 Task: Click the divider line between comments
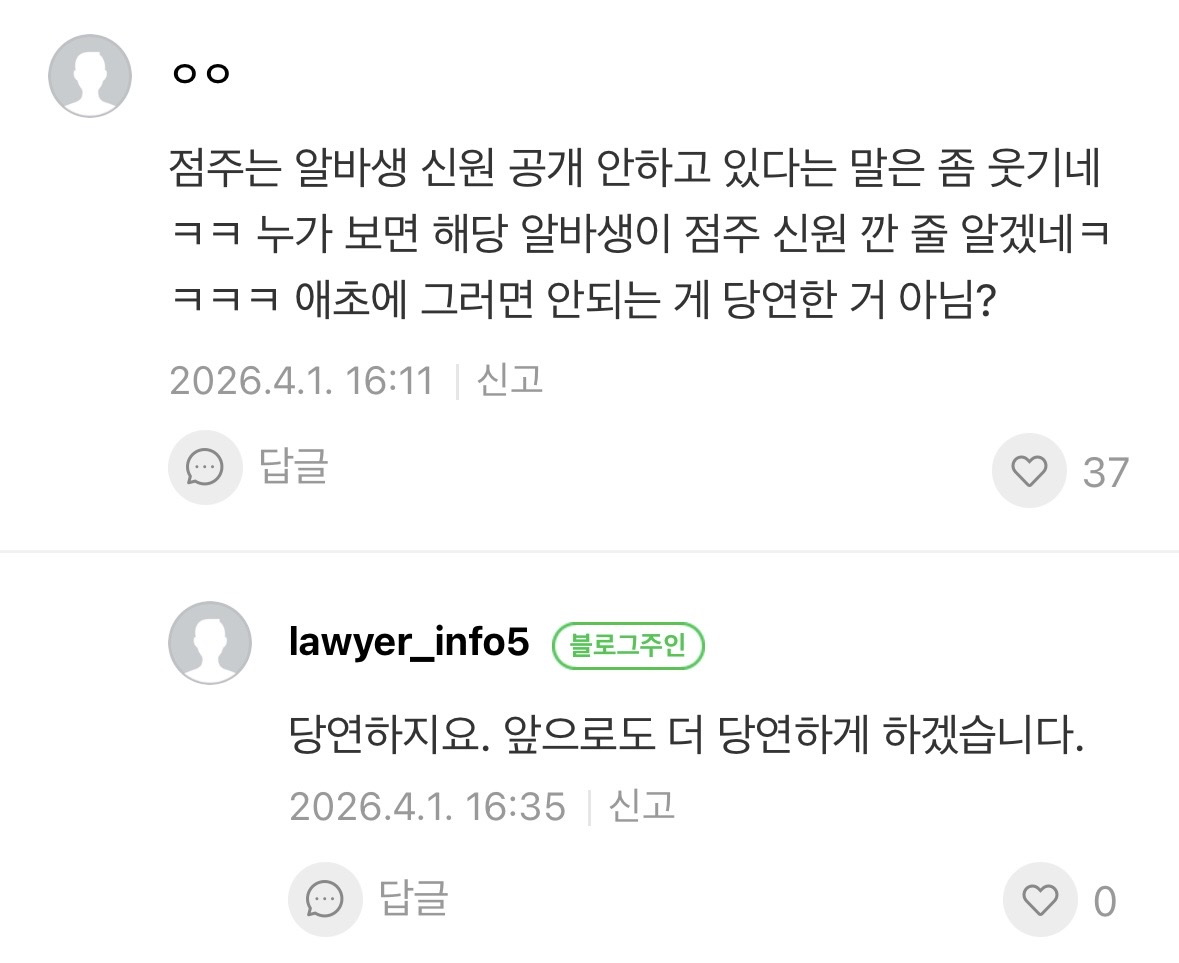[589, 551]
